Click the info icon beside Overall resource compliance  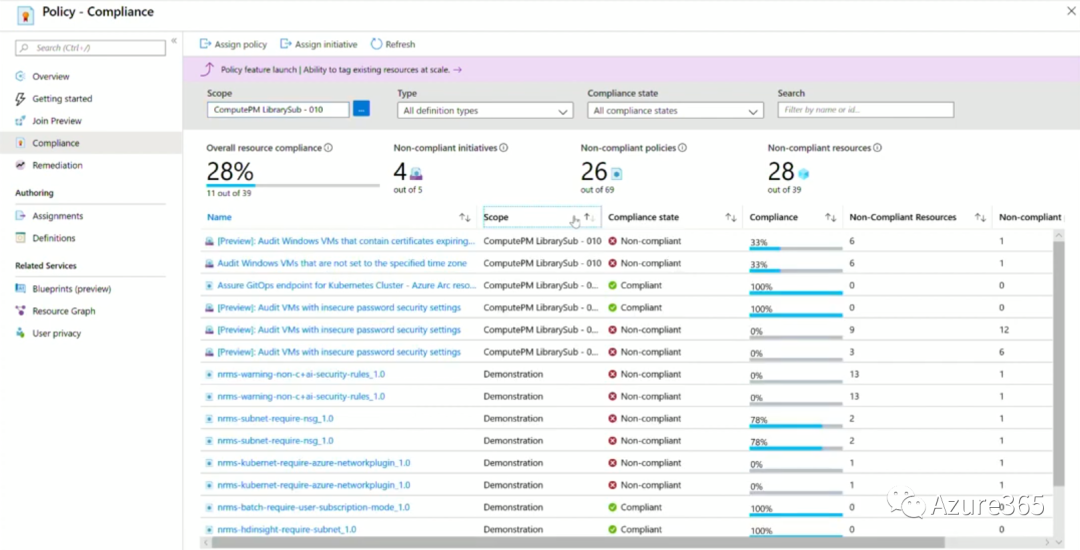coord(328,148)
